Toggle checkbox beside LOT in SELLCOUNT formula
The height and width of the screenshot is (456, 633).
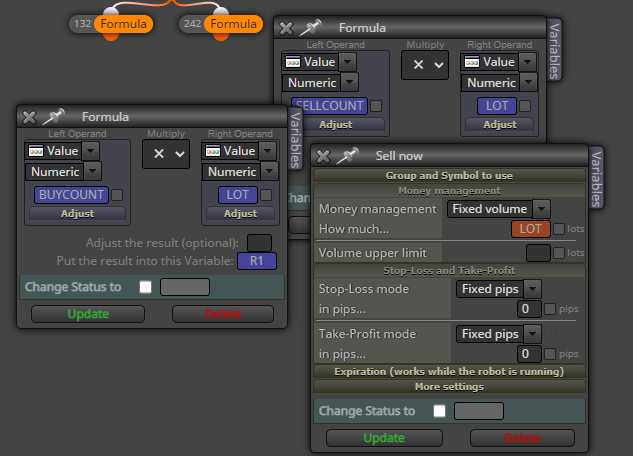pos(525,106)
